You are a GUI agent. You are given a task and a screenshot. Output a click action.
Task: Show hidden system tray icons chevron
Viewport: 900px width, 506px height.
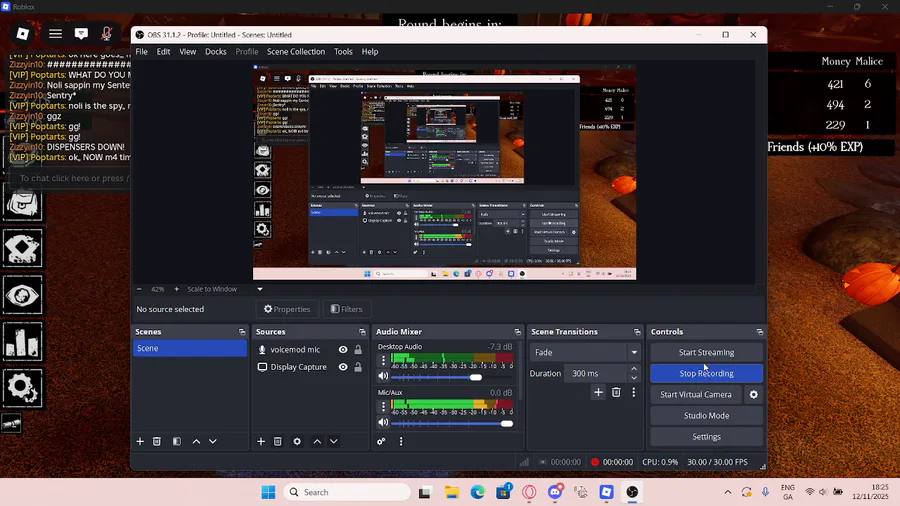[x=727, y=492]
